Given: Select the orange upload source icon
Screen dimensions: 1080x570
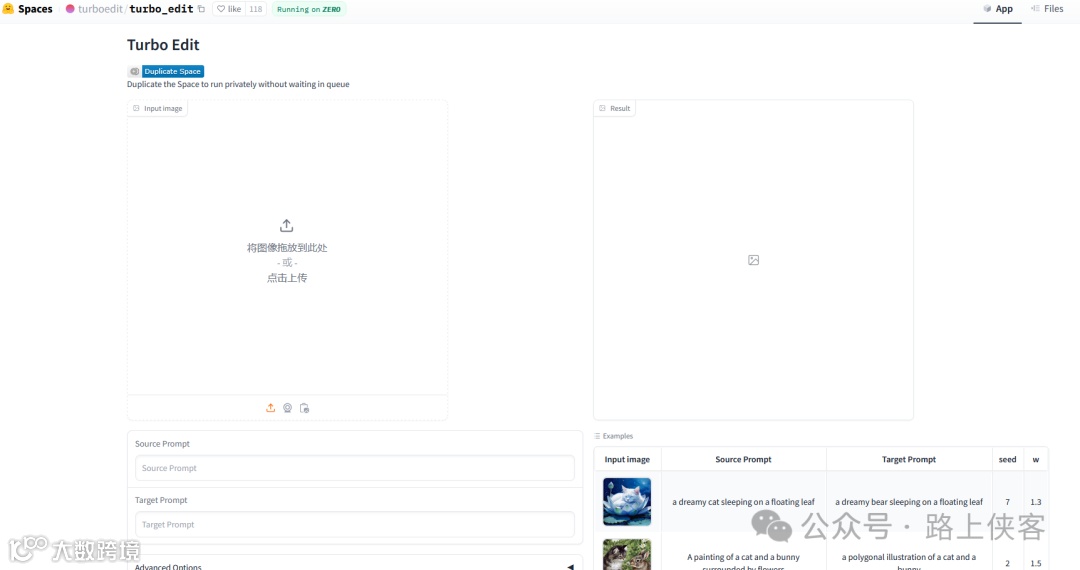Looking at the screenshot, I should pos(271,408).
